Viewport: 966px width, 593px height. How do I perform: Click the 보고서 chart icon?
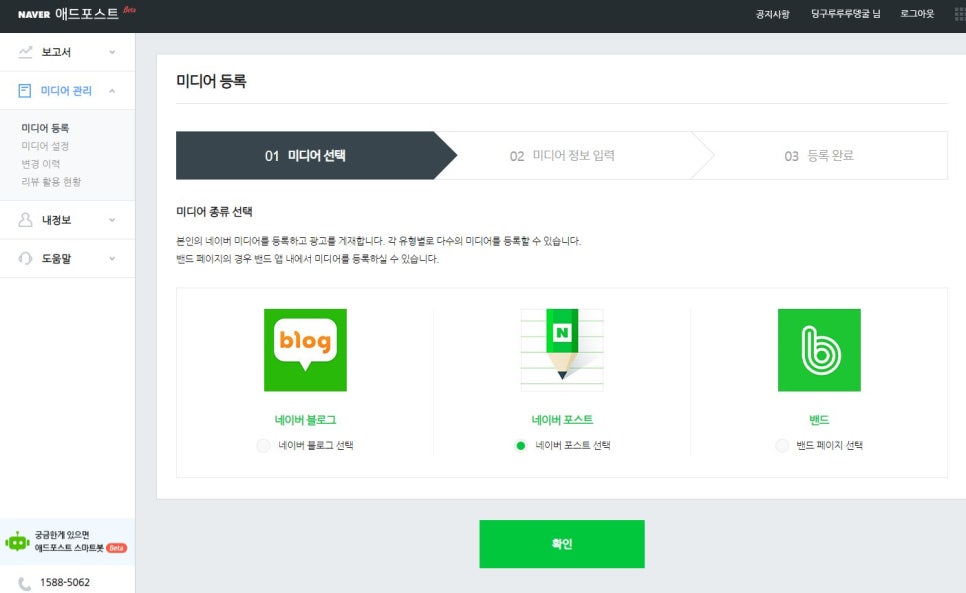[25, 52]
